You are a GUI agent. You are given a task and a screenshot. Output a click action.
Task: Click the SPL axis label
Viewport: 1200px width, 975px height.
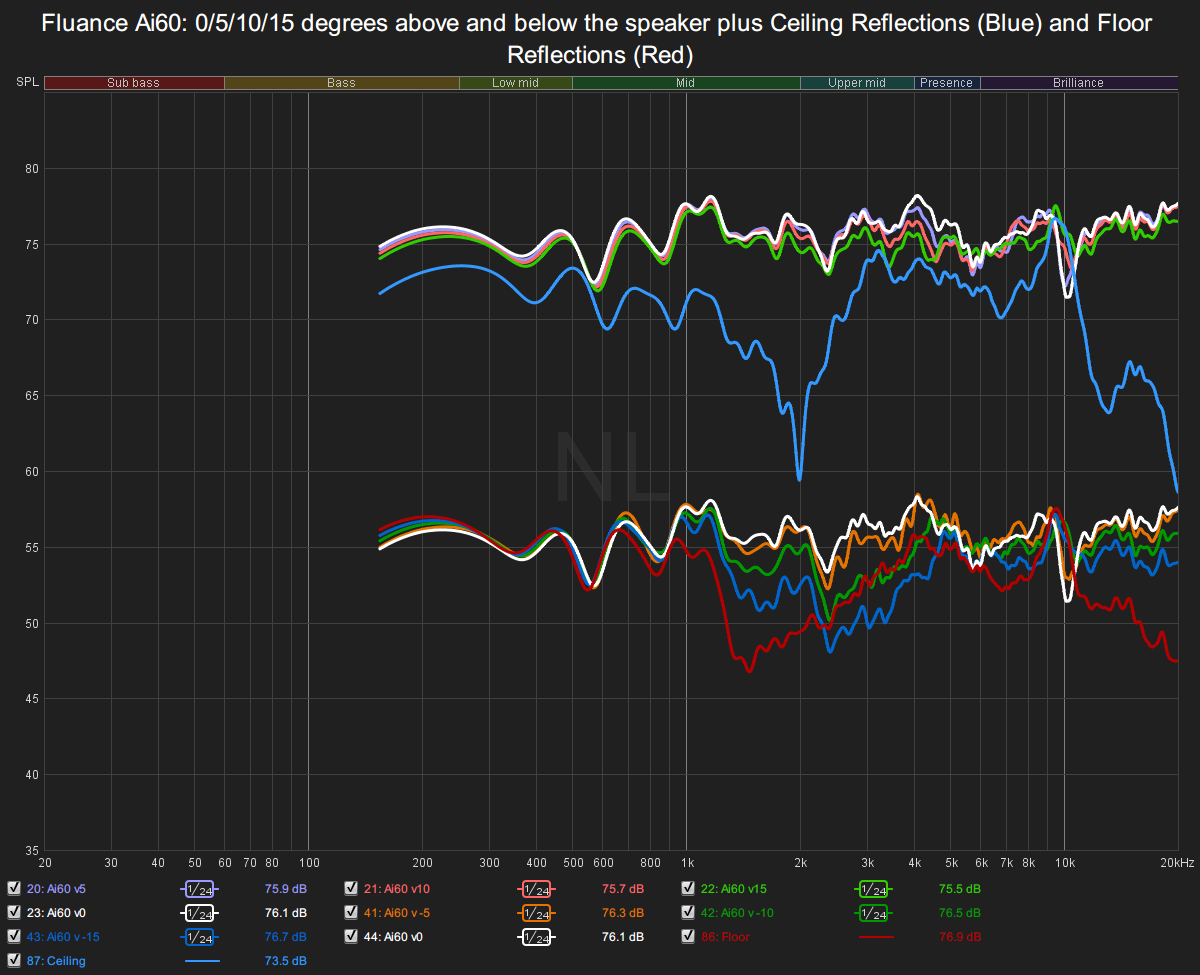click(x=27, y=83)
